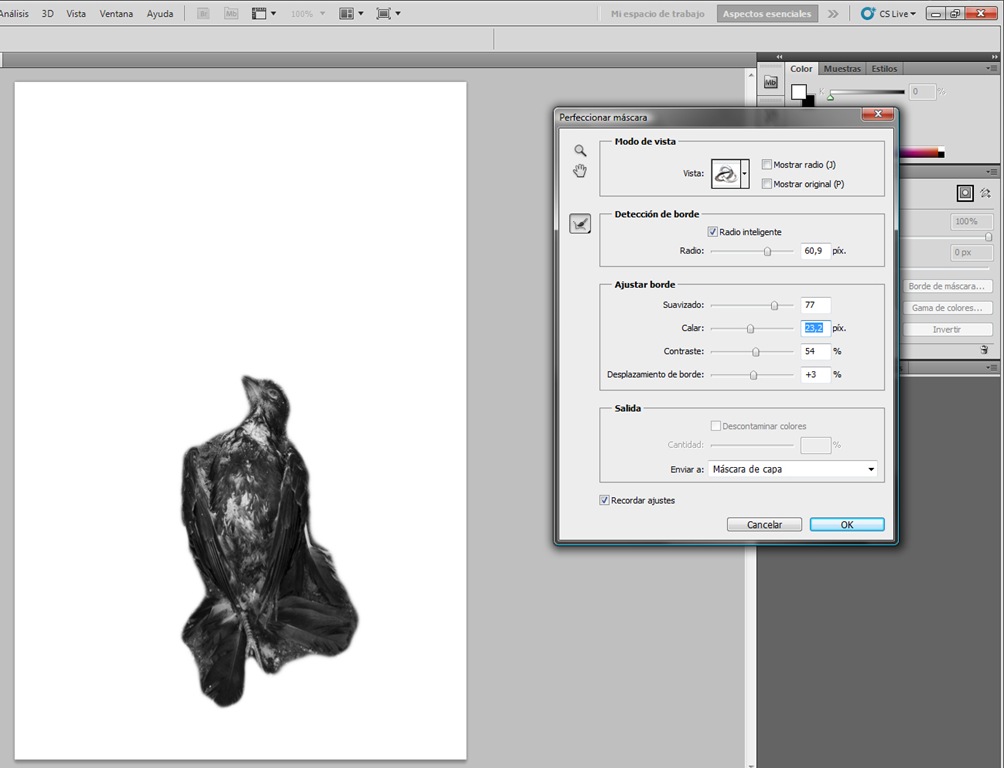The width and height of the screenshot is (1004, 768).
Task: Expand the workspace switcher chevrons
Action: (833, 13)
